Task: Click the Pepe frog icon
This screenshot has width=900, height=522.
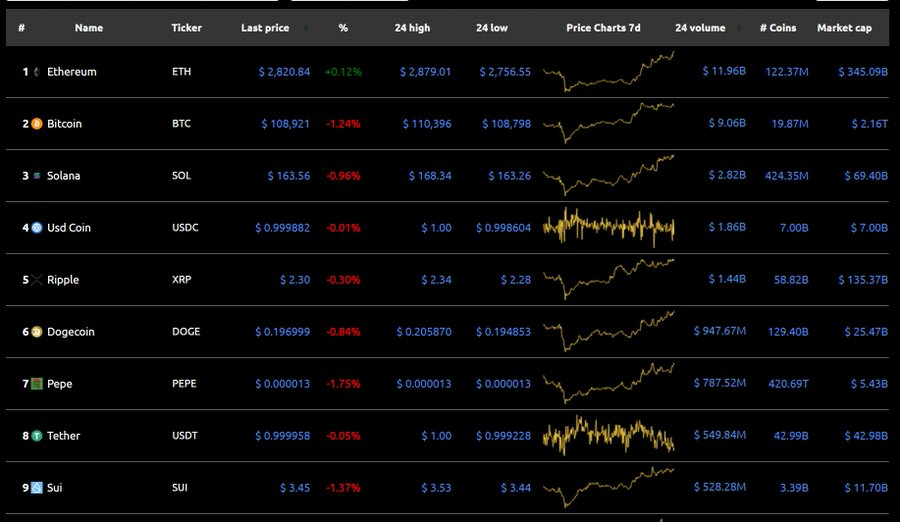Action: (37, 384)
